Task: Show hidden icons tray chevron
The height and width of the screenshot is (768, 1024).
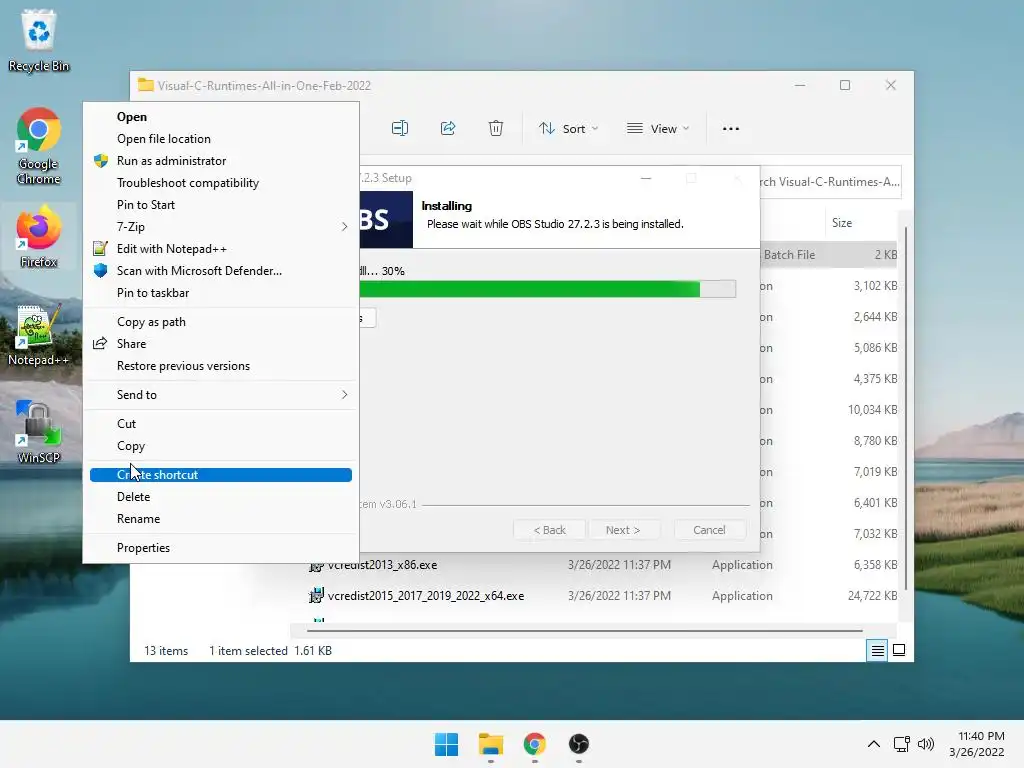Action: 874,744
